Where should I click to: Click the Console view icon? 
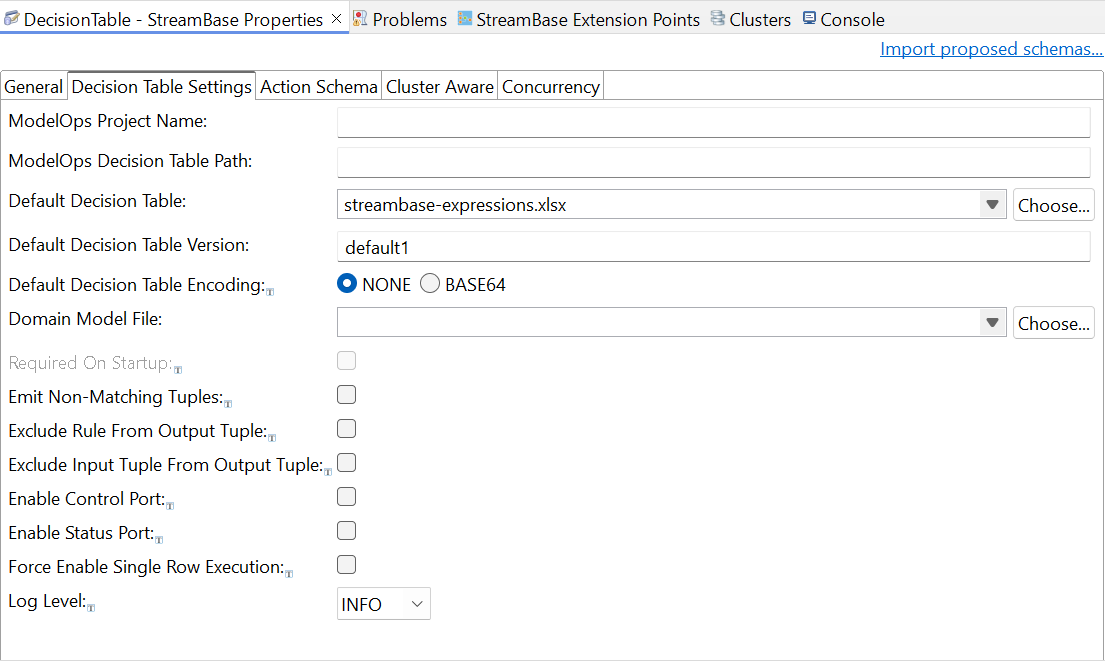(x=809, y=19)
